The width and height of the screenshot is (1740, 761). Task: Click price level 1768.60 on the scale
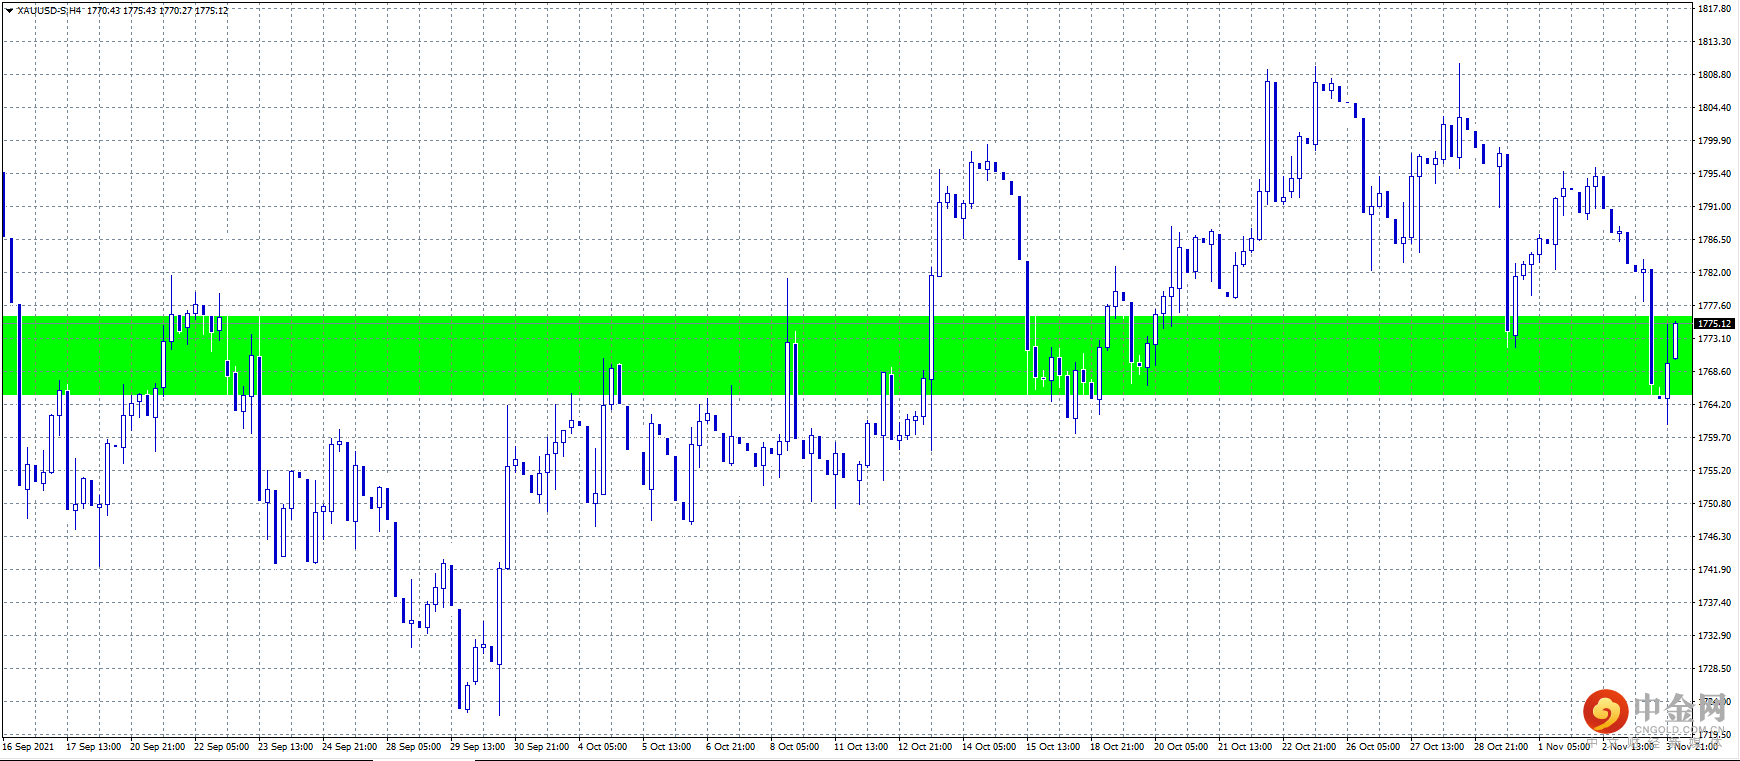tap(1714, 372)
